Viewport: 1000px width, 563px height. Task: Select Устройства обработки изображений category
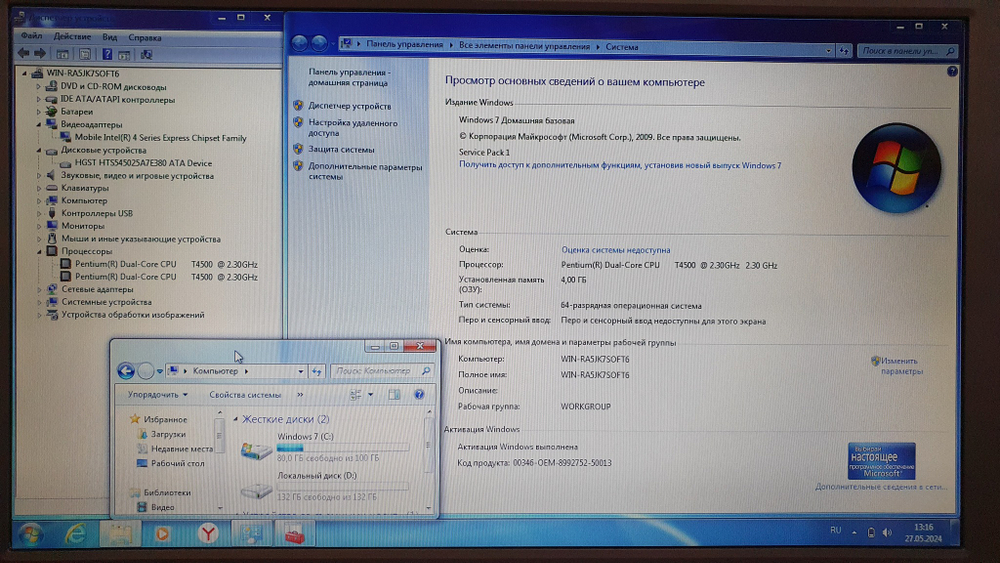[x=133, y=315]
